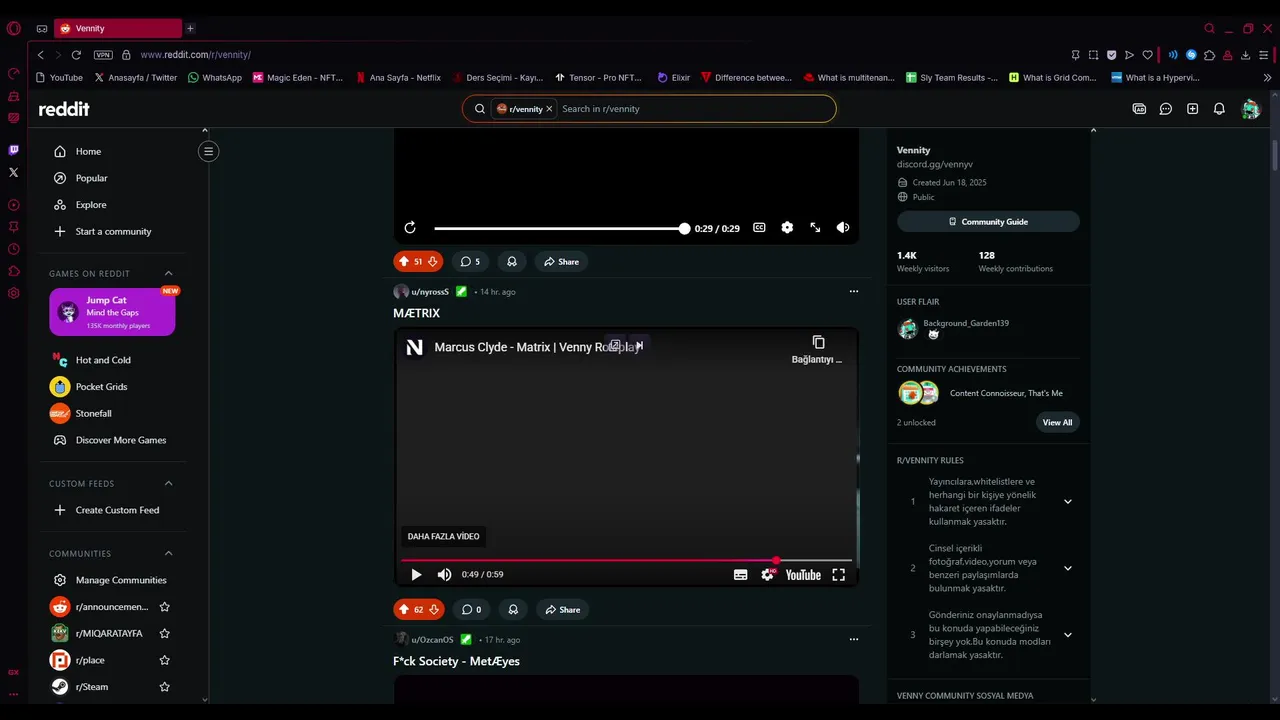Image resolution: width=1280 pixels, height=720 pixels.
Task: Upvote the post with 62 votes
Action: click(404, 610)
